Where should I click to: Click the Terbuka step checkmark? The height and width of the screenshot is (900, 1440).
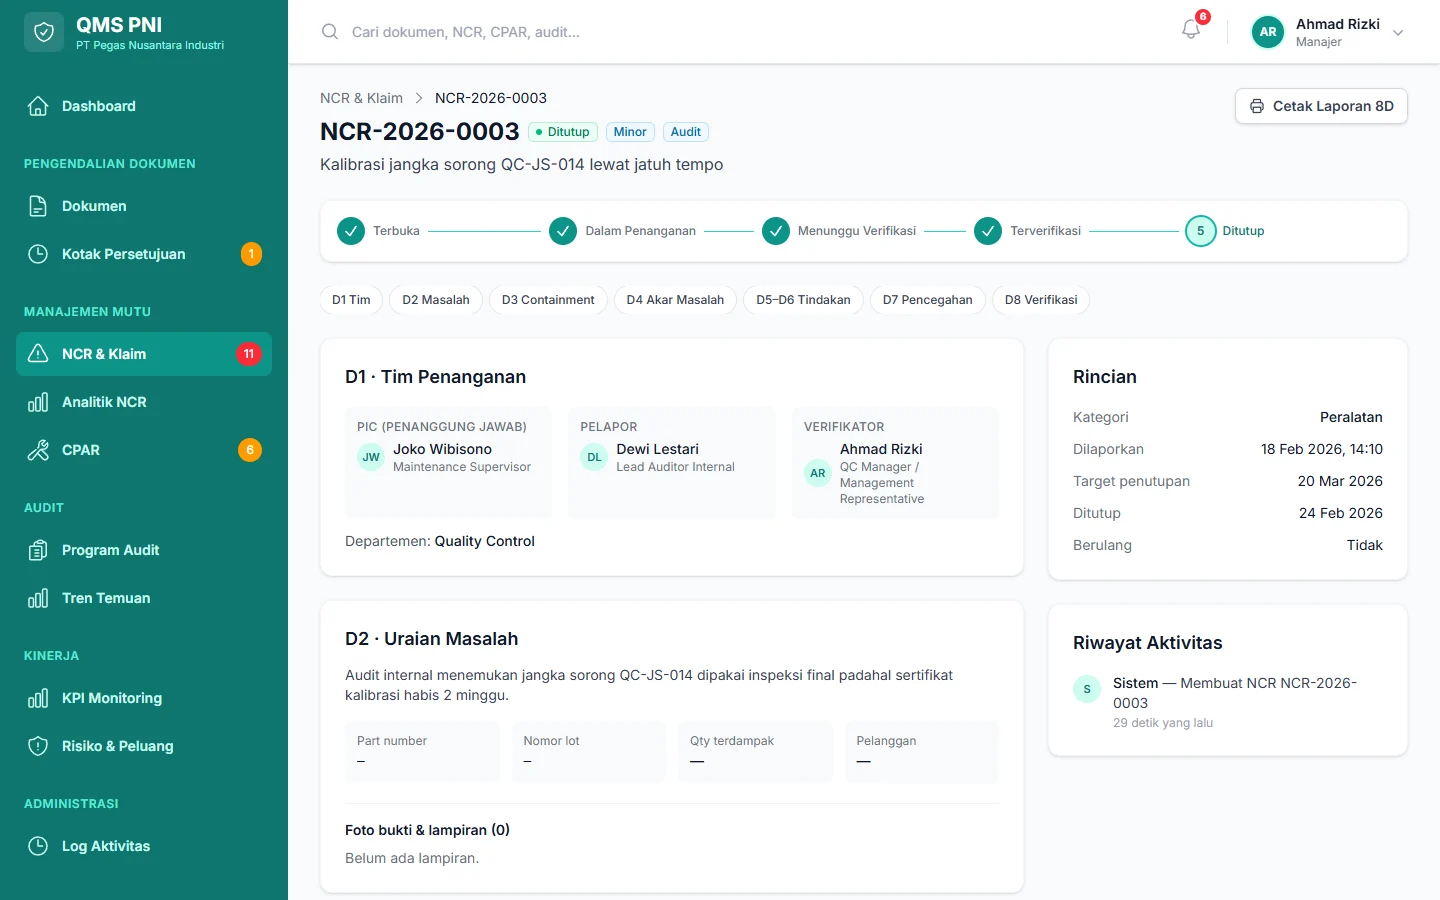point(351,231)
